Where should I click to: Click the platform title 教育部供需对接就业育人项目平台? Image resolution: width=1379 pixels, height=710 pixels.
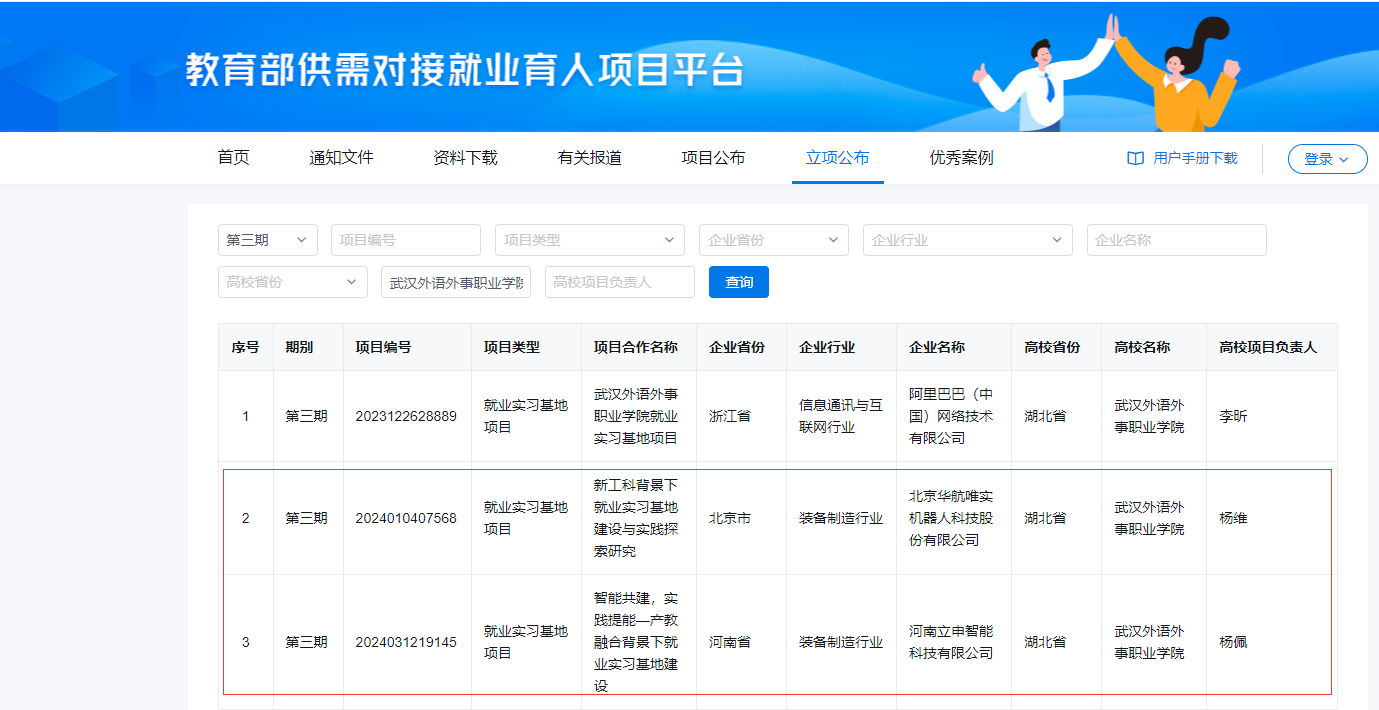tap(465, 70)
